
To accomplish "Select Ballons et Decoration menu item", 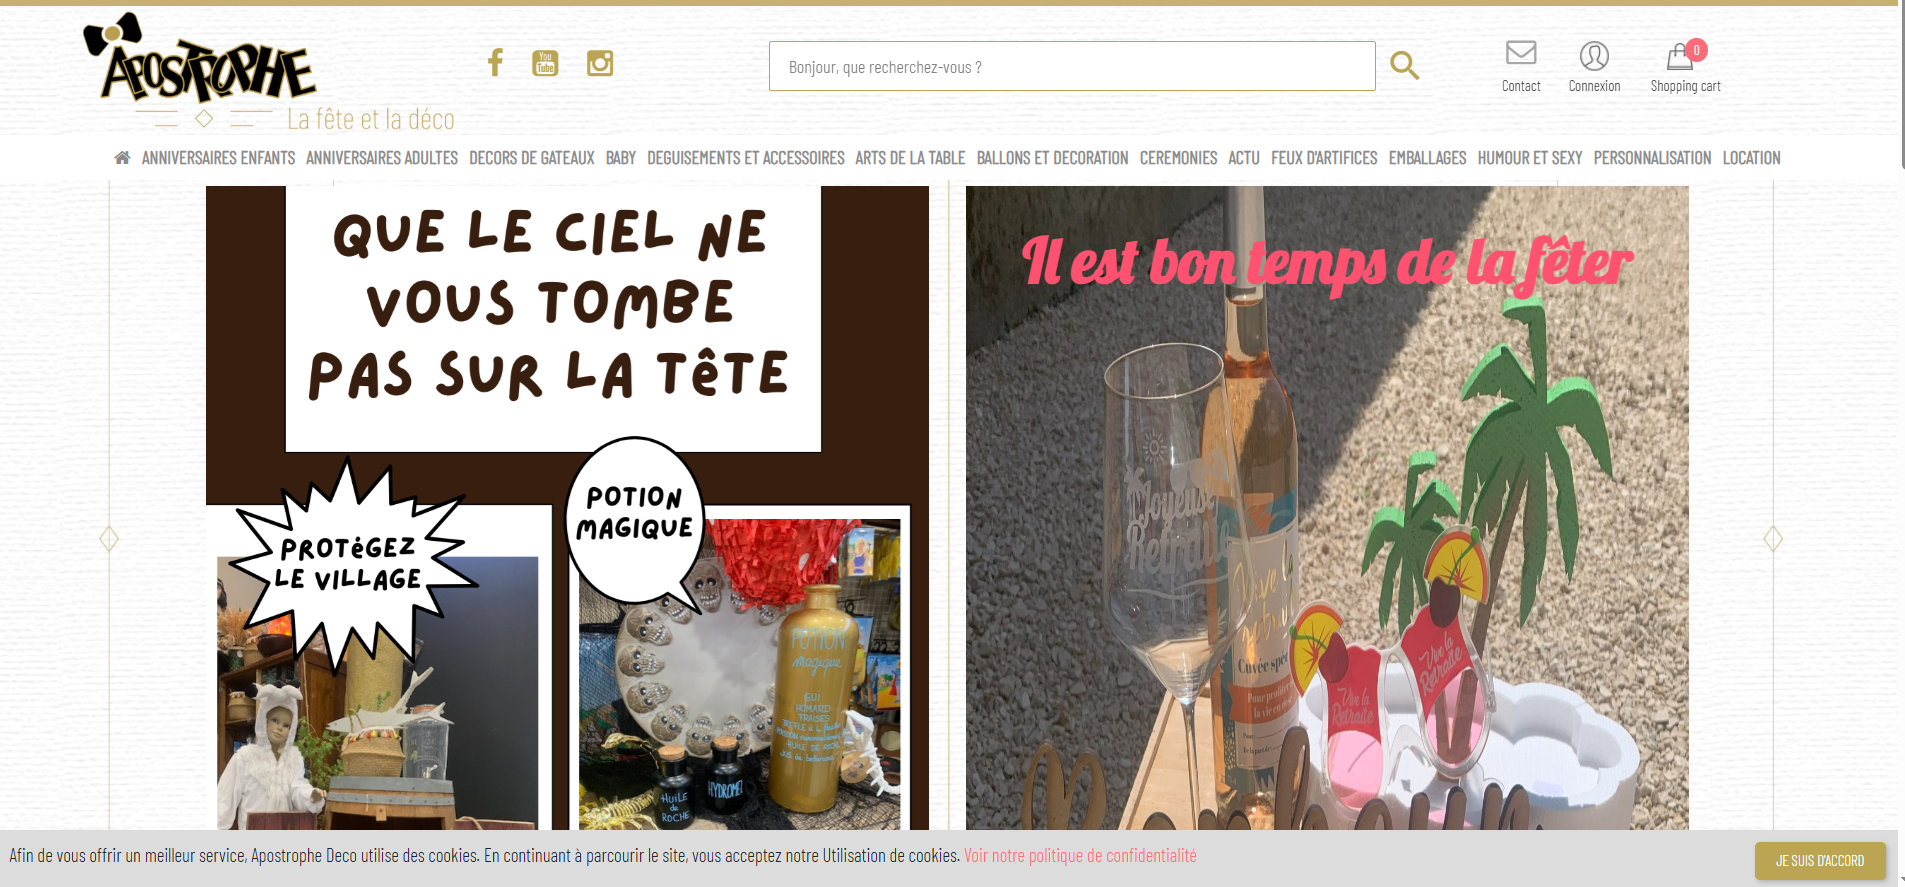I will click(x=1052, y=158).
